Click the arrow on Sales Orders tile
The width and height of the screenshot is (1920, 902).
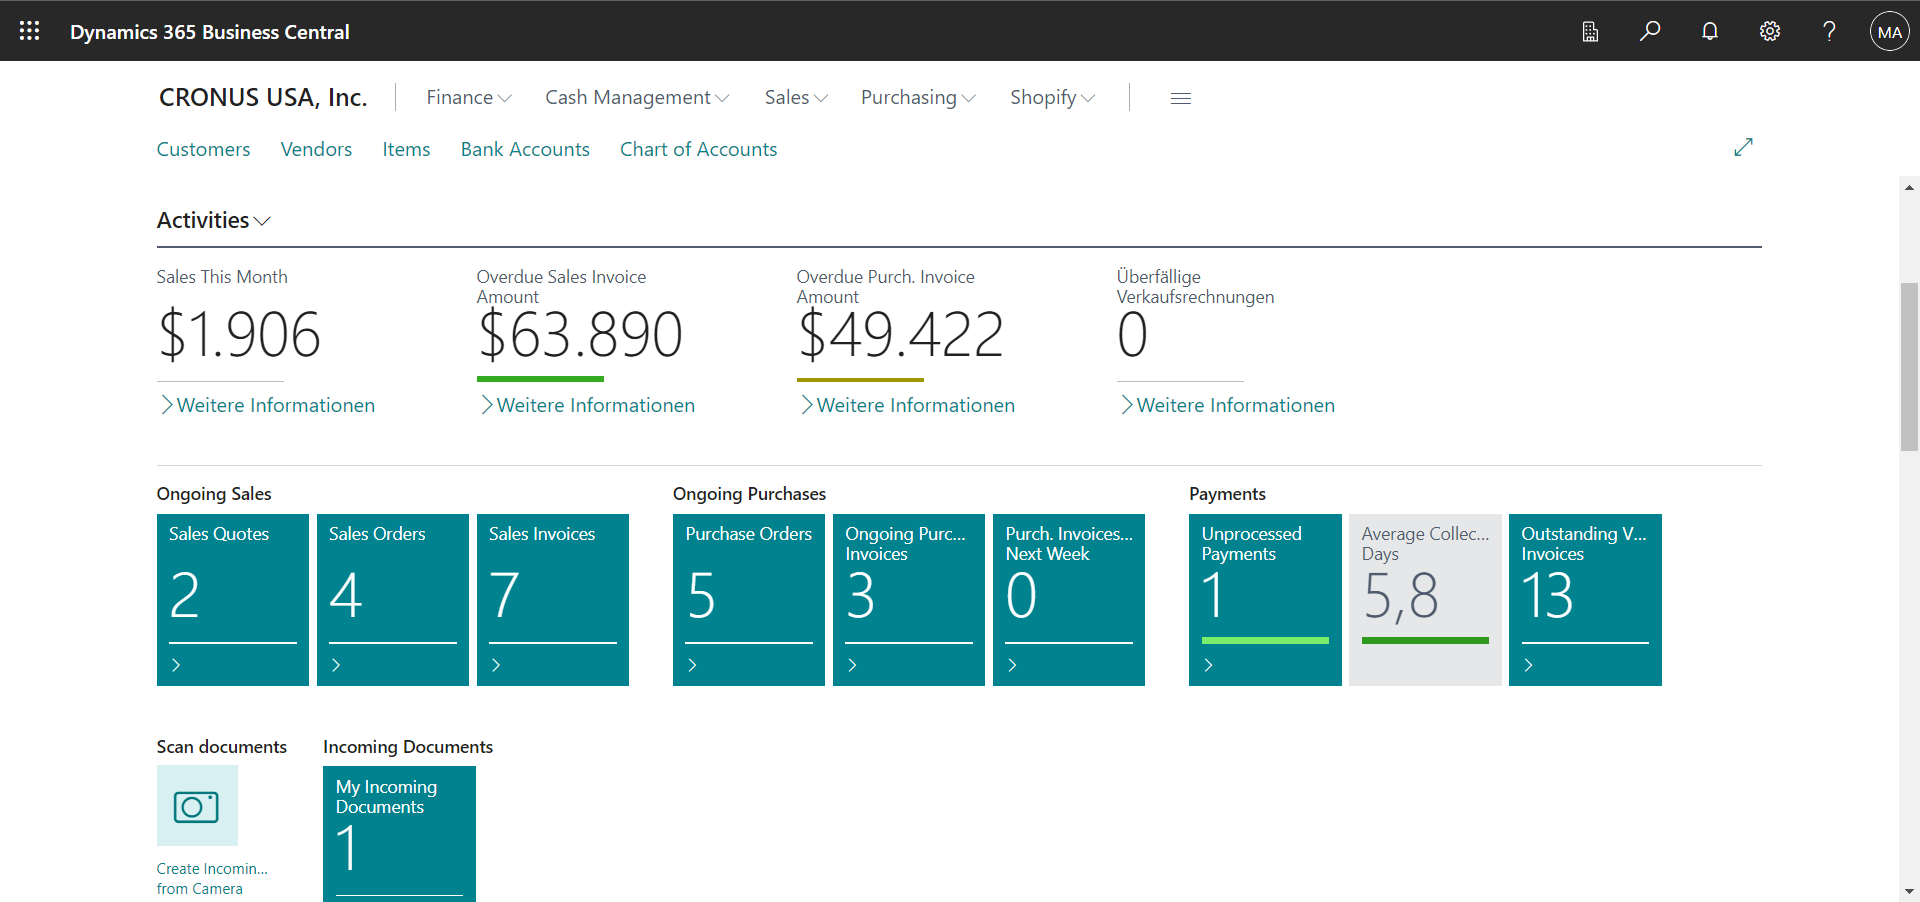[336, 665]
